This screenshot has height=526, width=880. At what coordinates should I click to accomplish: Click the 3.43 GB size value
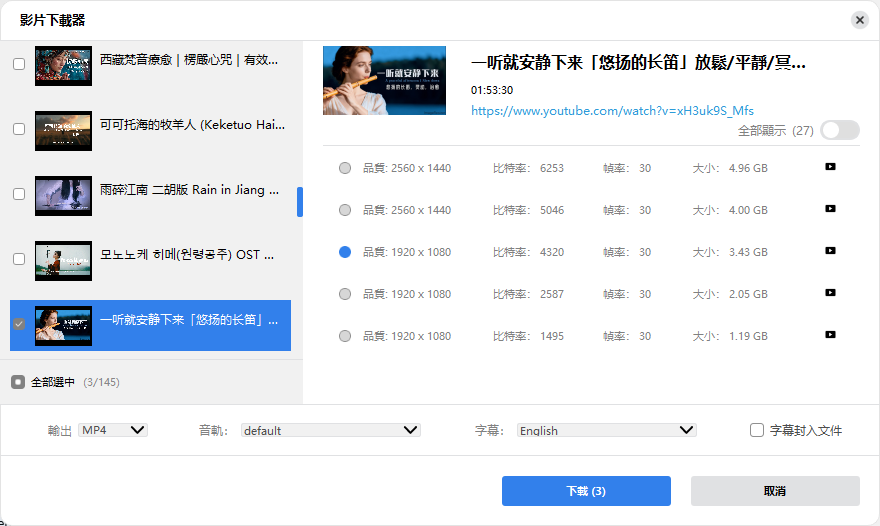[748, 252]
